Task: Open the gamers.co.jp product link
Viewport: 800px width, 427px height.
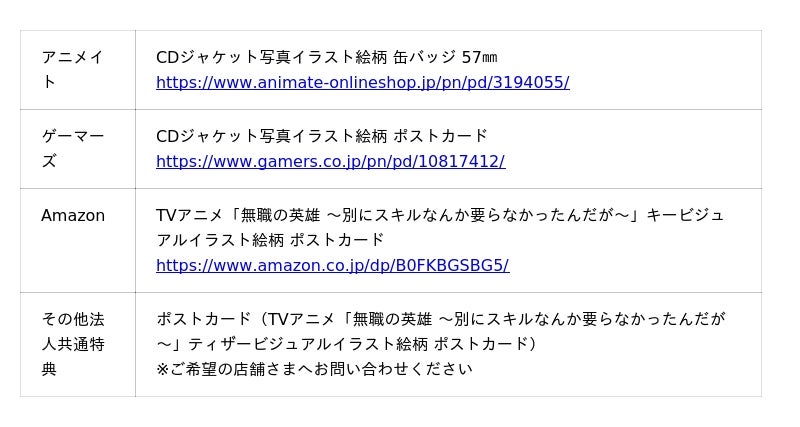Action: click(x=331, y=161)
